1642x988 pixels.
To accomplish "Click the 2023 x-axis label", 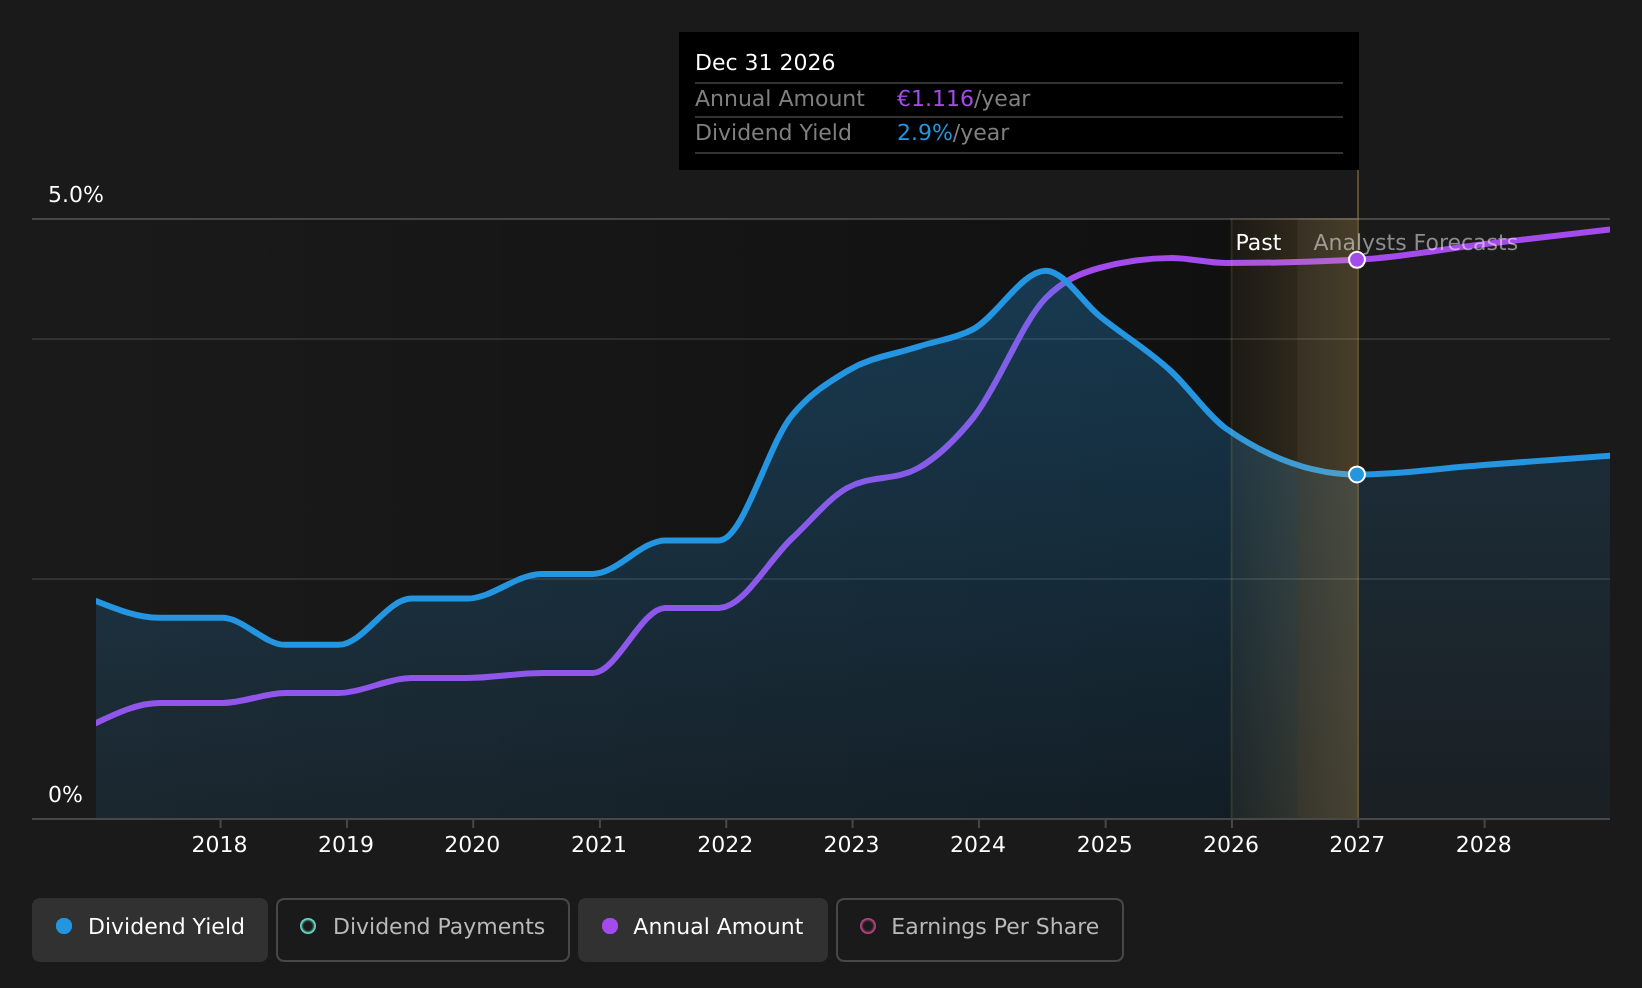I will point(851,845).
